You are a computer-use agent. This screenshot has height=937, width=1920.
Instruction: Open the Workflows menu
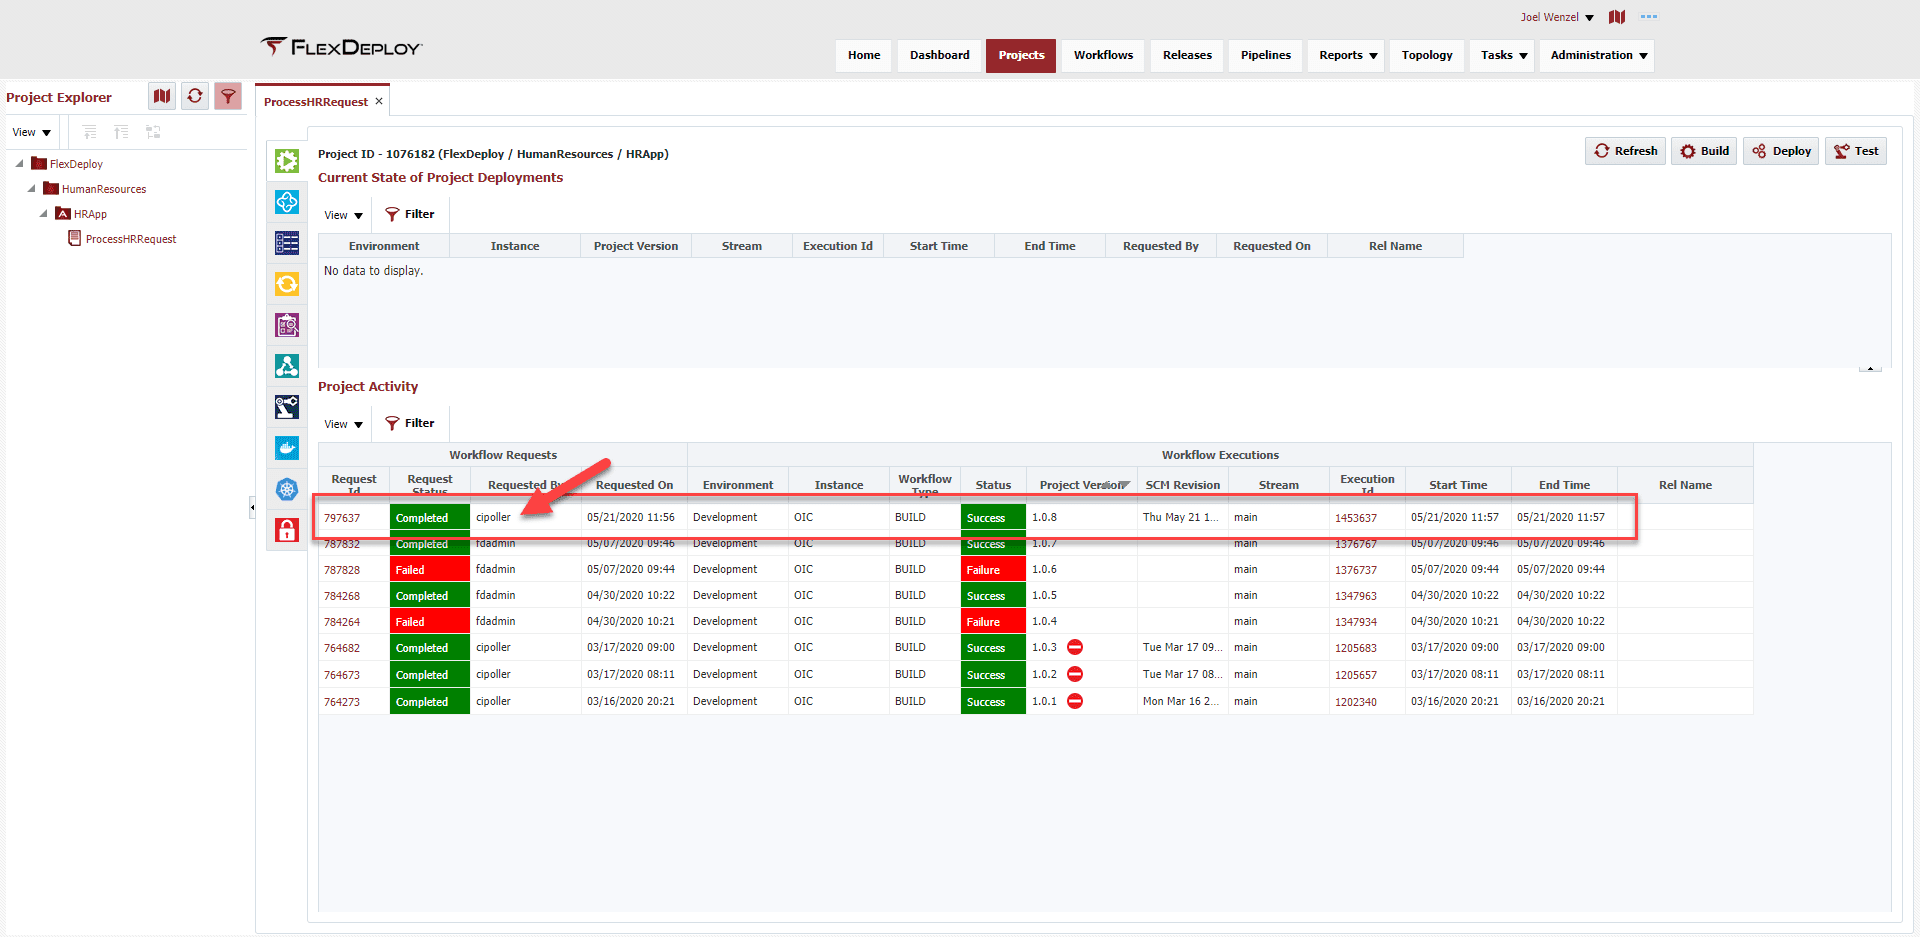click(1103, 55)
